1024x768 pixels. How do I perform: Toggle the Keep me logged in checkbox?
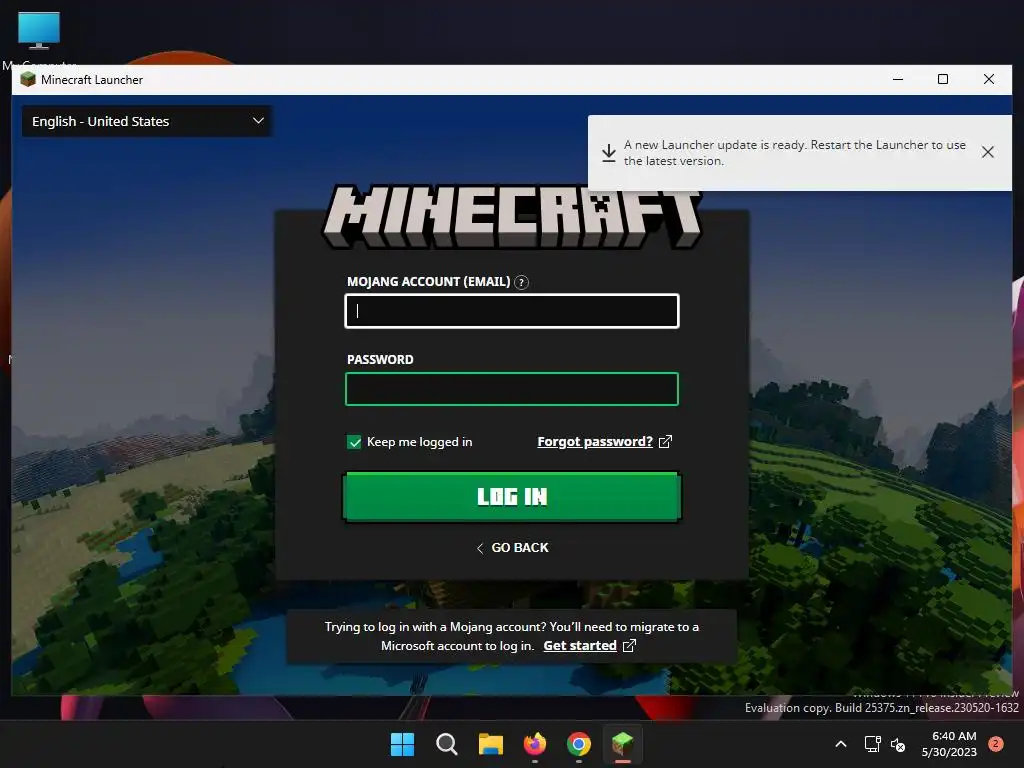click(x=354, y=442)
